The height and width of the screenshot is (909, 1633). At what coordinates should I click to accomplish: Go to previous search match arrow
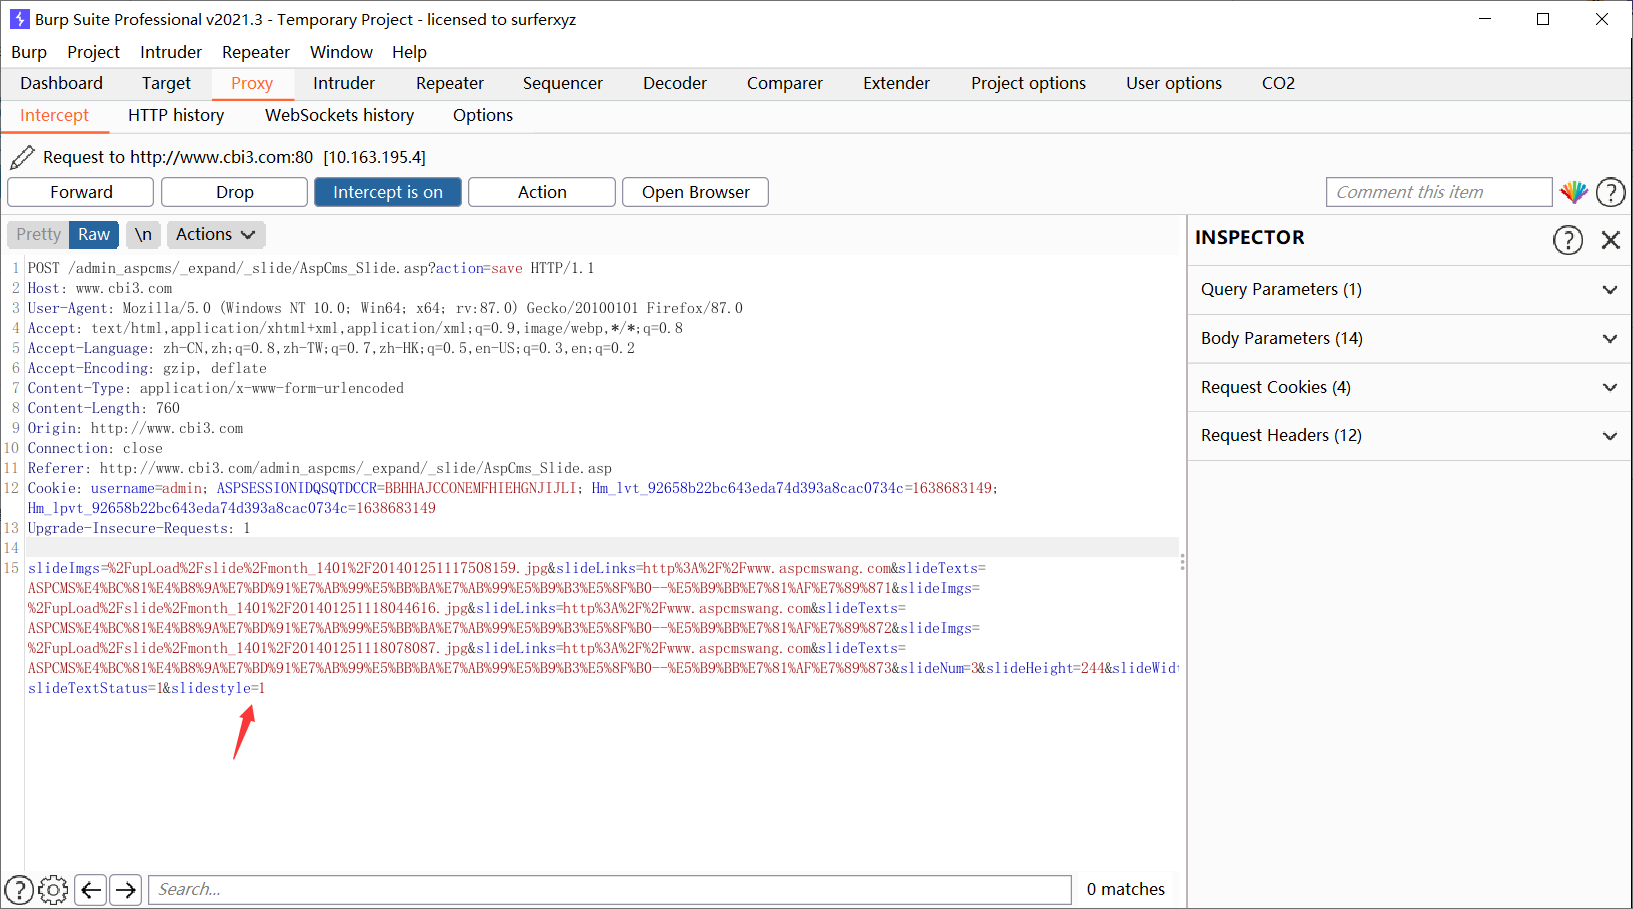[x=91, y=889]
